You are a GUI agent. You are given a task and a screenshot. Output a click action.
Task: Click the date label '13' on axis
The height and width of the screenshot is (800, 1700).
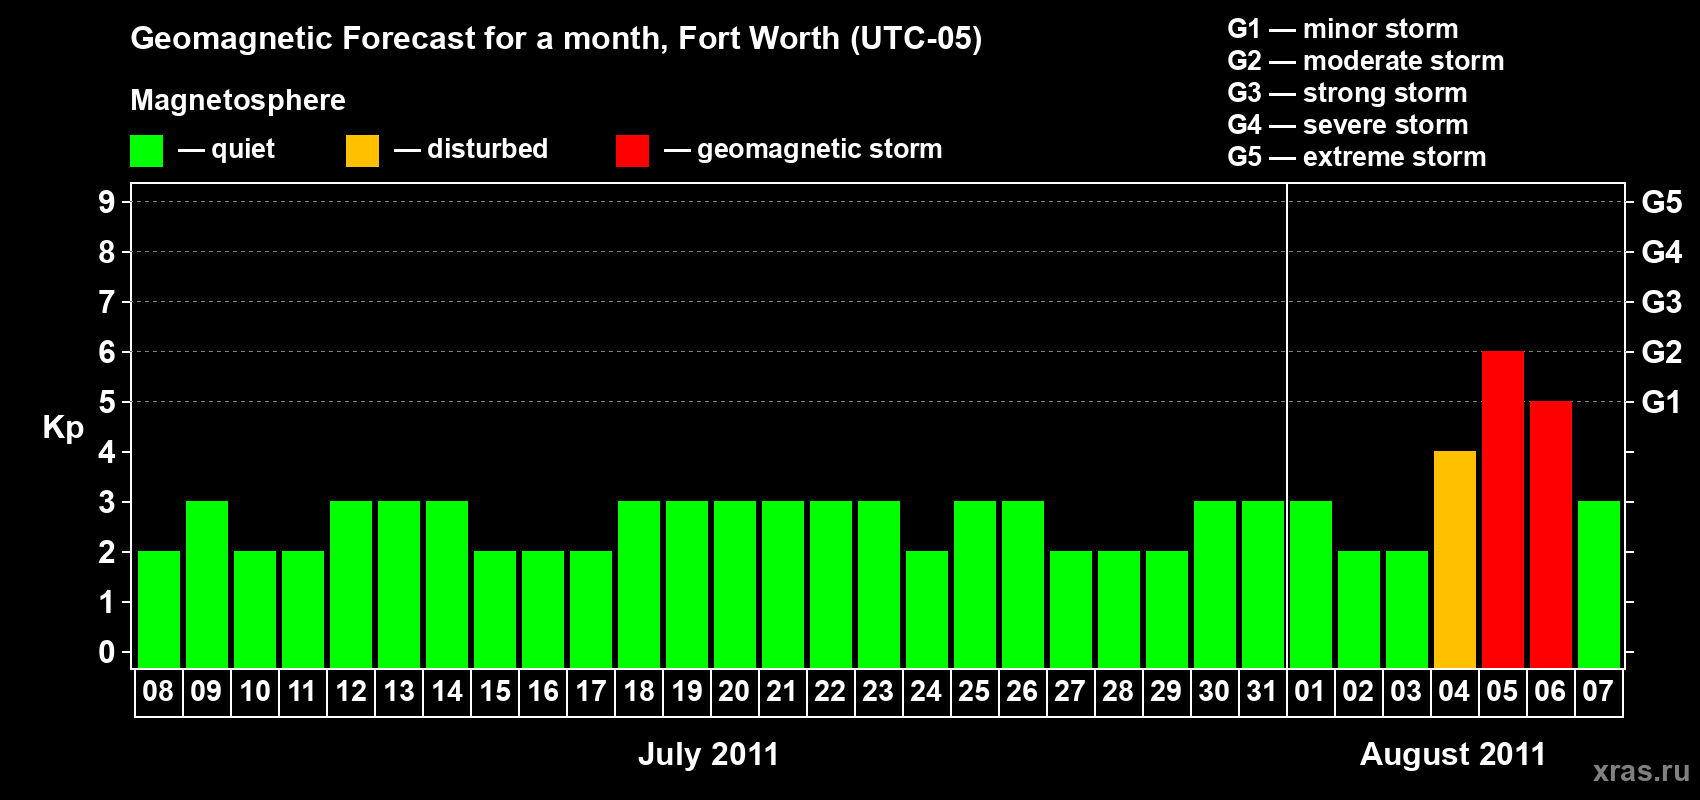[x=399, y=692]
